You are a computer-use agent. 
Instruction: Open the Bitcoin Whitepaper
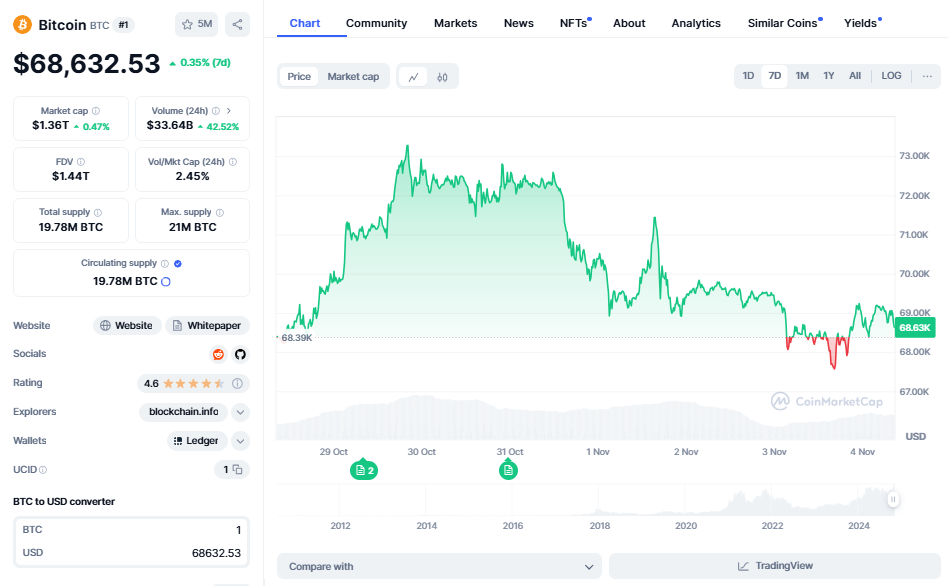tap(207, 325)
